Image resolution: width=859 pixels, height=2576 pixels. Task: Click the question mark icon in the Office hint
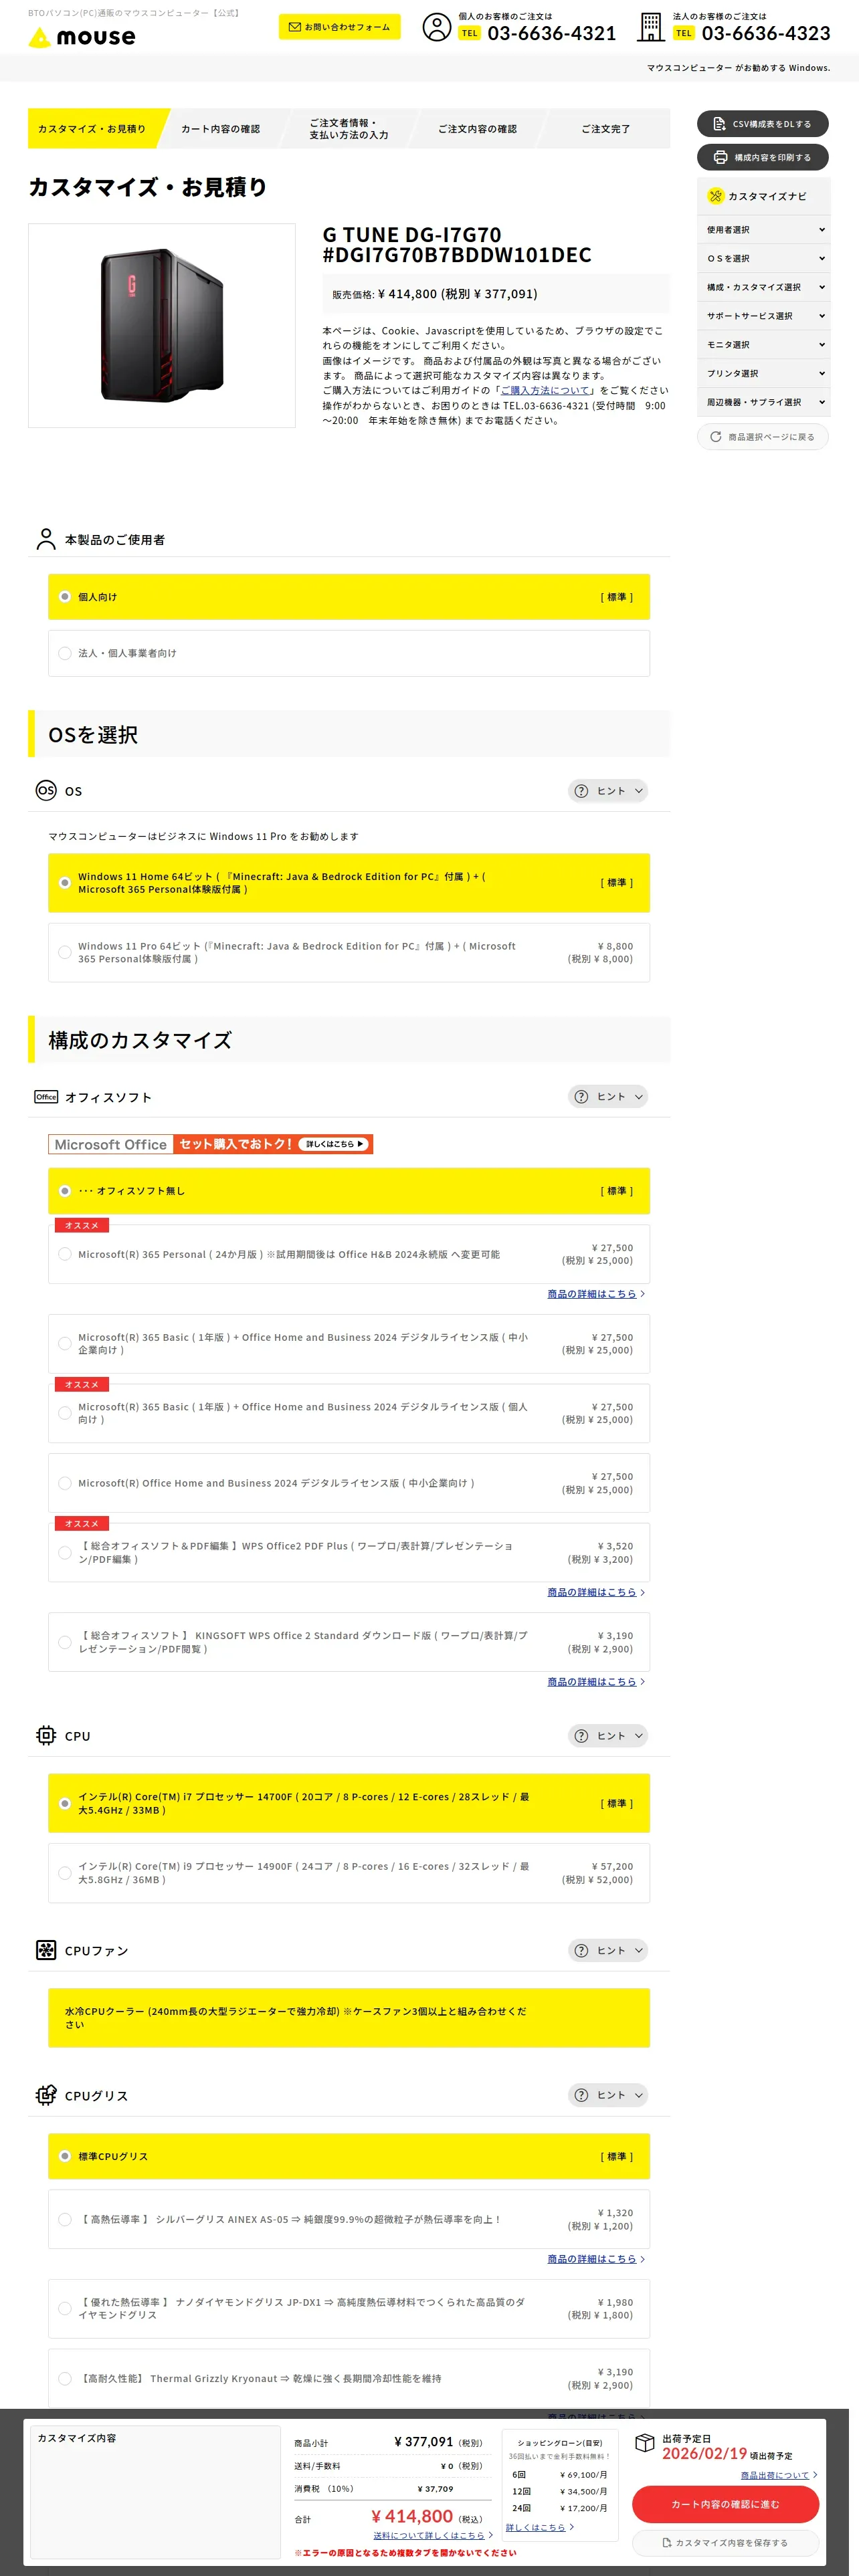(581, 1097)
